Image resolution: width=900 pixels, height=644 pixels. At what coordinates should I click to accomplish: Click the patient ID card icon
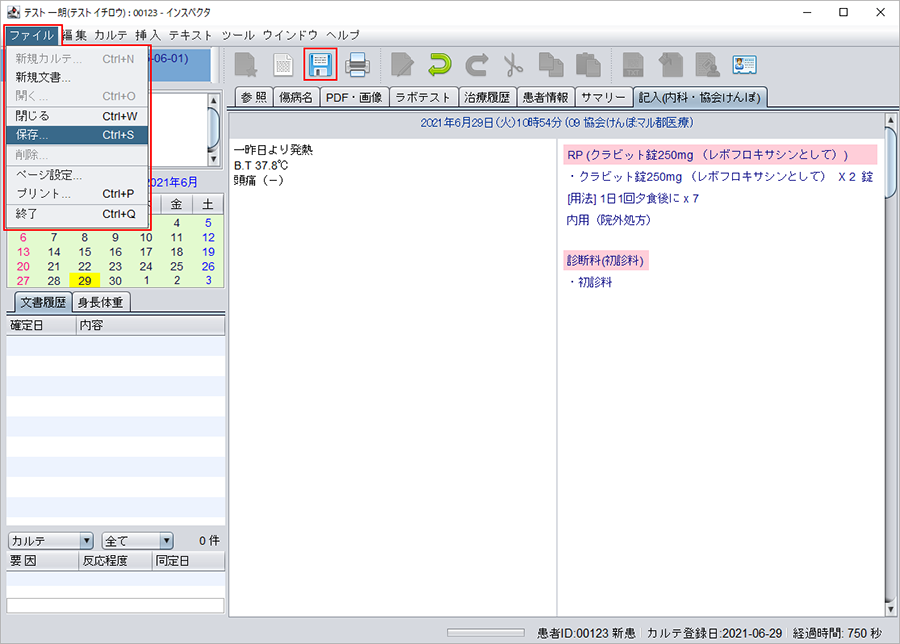coord(744,65)
